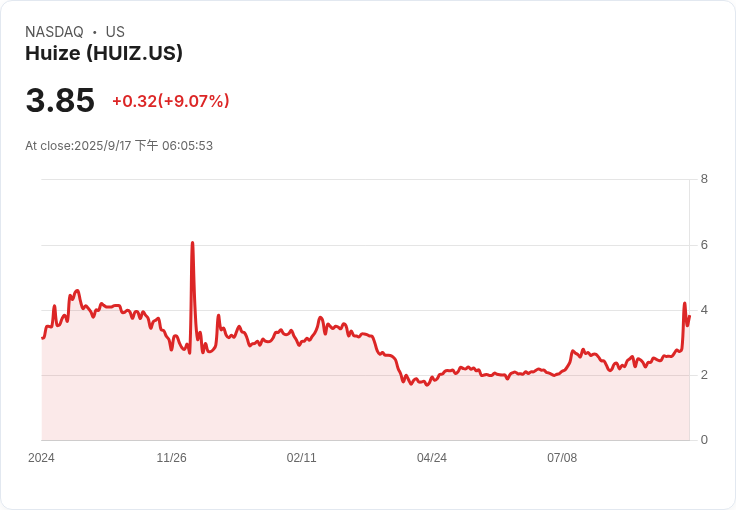Click the 04/24 x-axis date label
Image resolution: width=736 pixels, height=510 pixels.
click(x=432, y=458)
